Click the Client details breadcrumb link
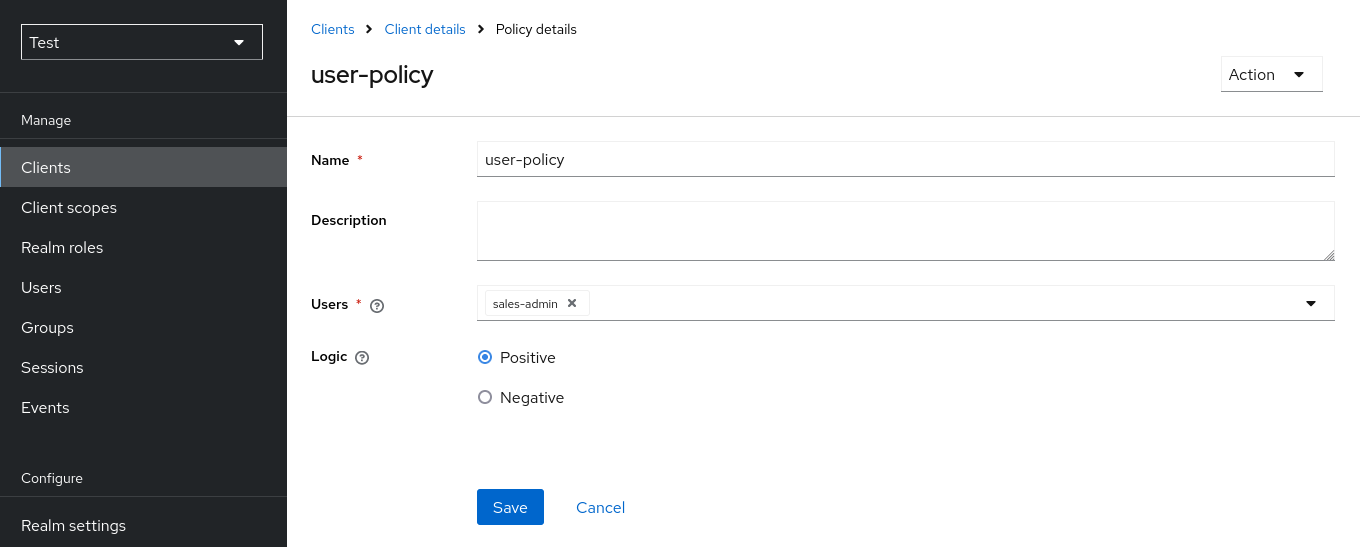This screenshot has width=1360, height=547. (x=425, y=29)
